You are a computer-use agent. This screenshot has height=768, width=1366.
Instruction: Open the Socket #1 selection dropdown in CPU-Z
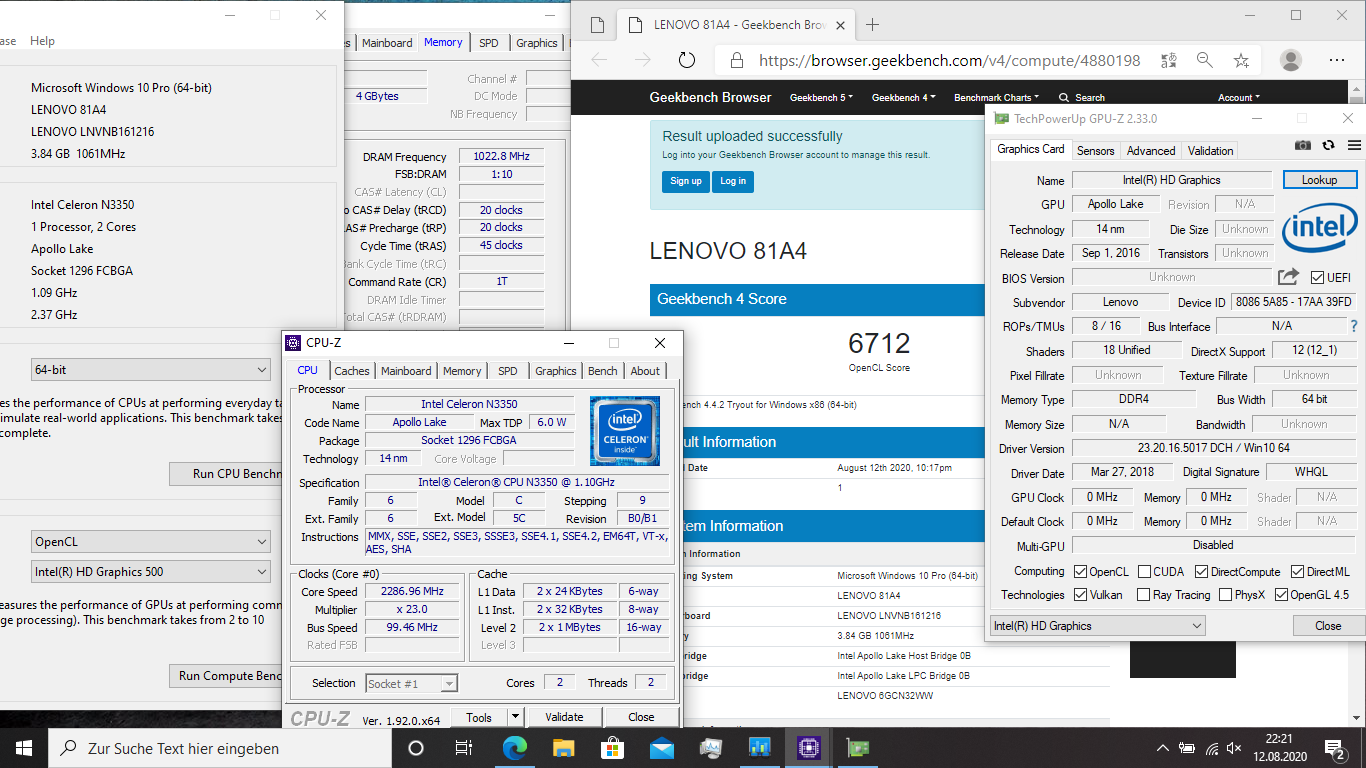click(x=411, y=684)
